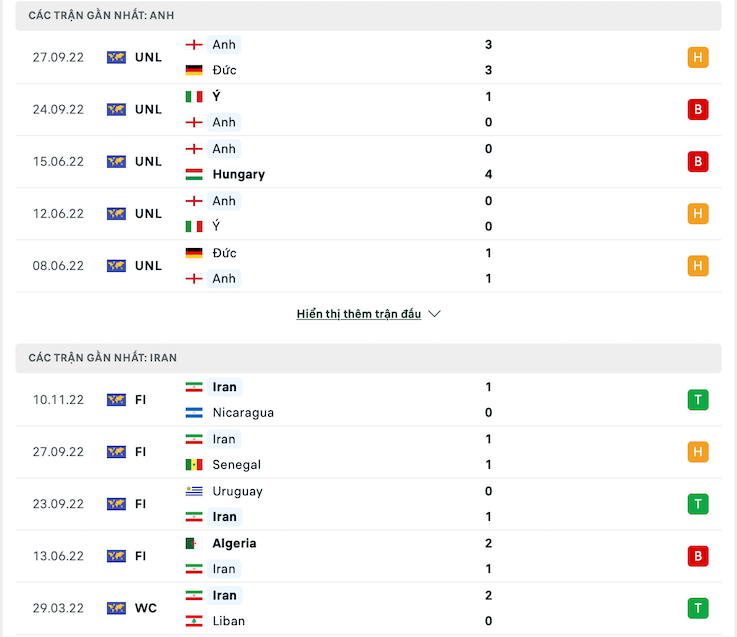737x637 pixels.
Task: Click the Hungary flag icon
Action: point(194,174)
